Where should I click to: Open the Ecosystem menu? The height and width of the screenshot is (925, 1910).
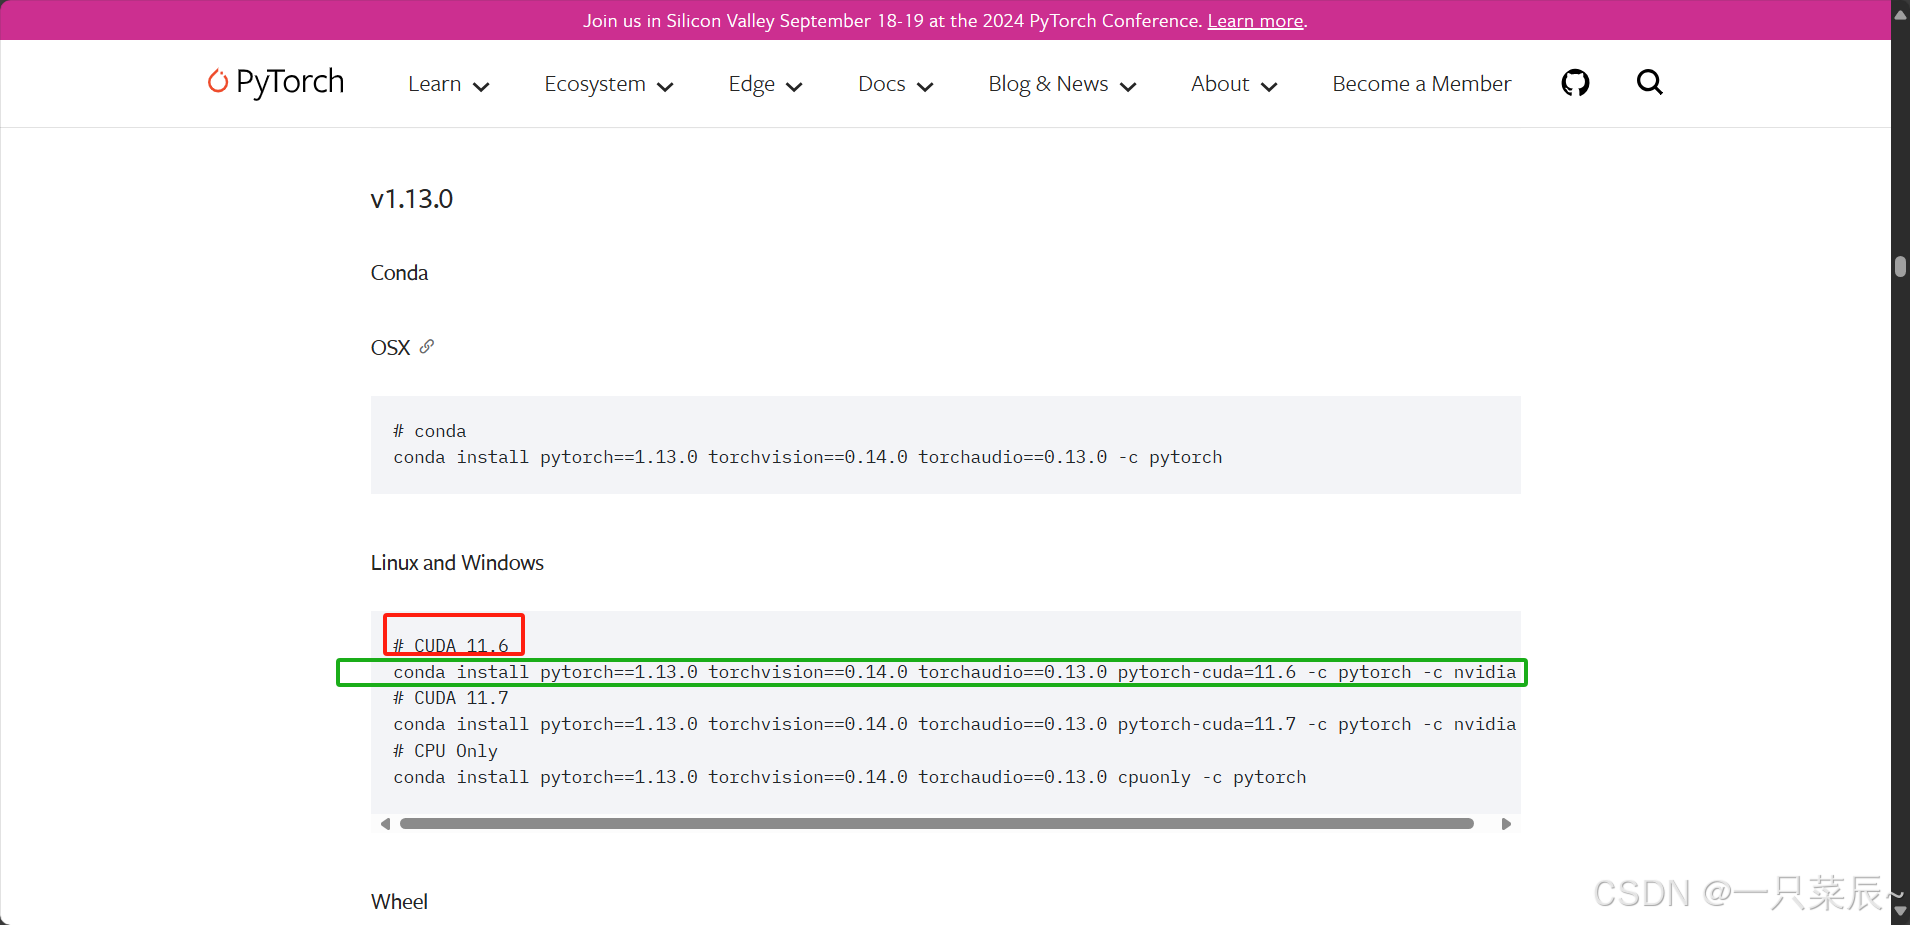[608, 84]
